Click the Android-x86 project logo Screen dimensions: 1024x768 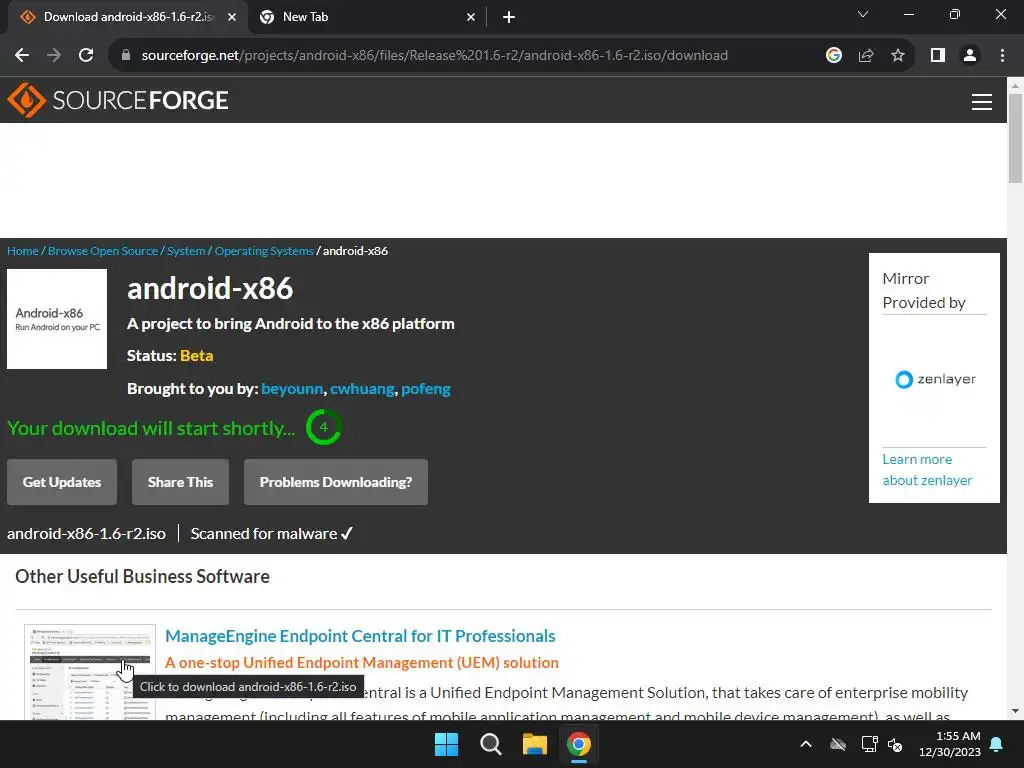(x=57, y=319)
